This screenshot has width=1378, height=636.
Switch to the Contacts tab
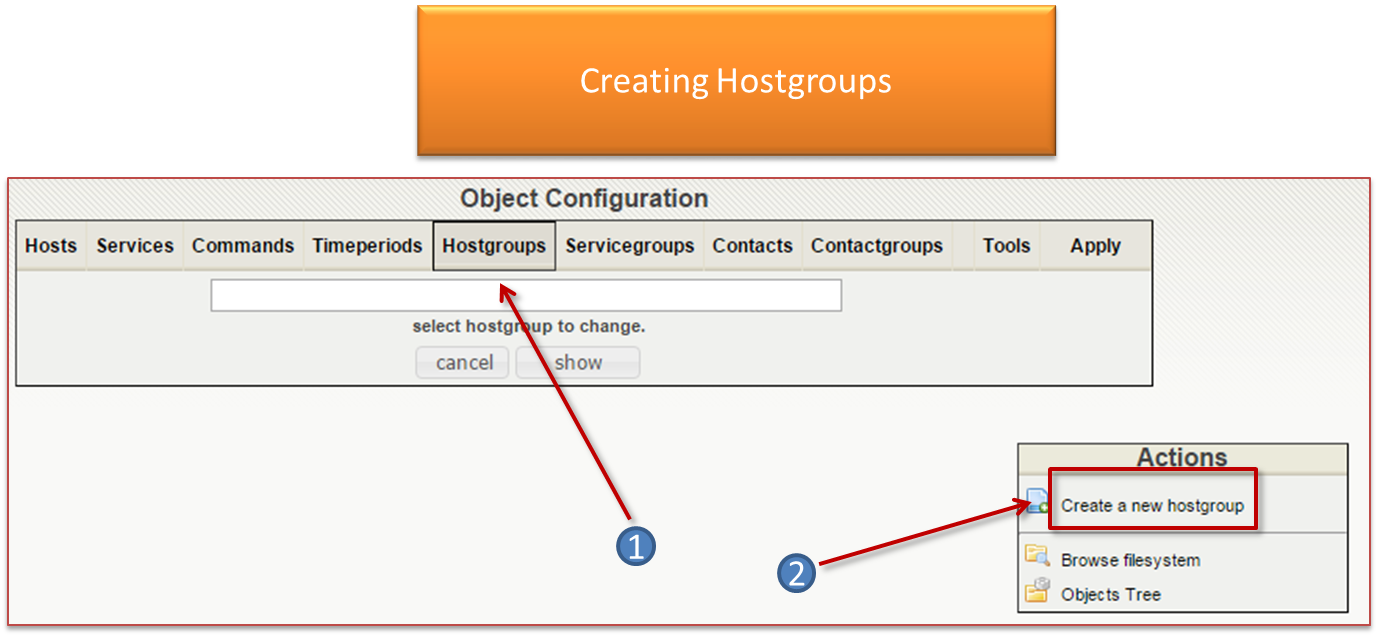click(752, 246)
